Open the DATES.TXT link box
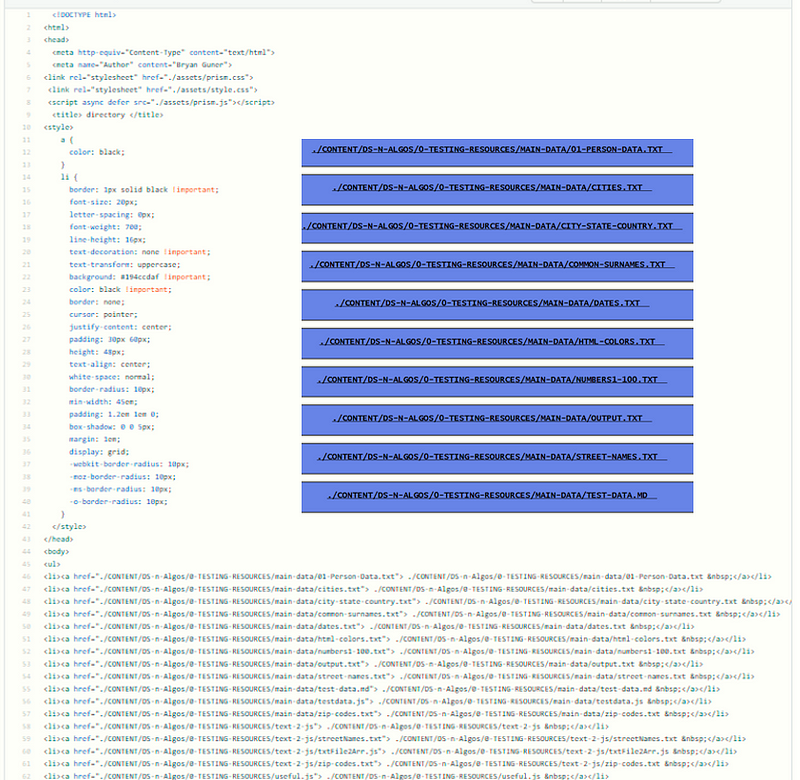The image size is (800, 780). pos(497,305)
